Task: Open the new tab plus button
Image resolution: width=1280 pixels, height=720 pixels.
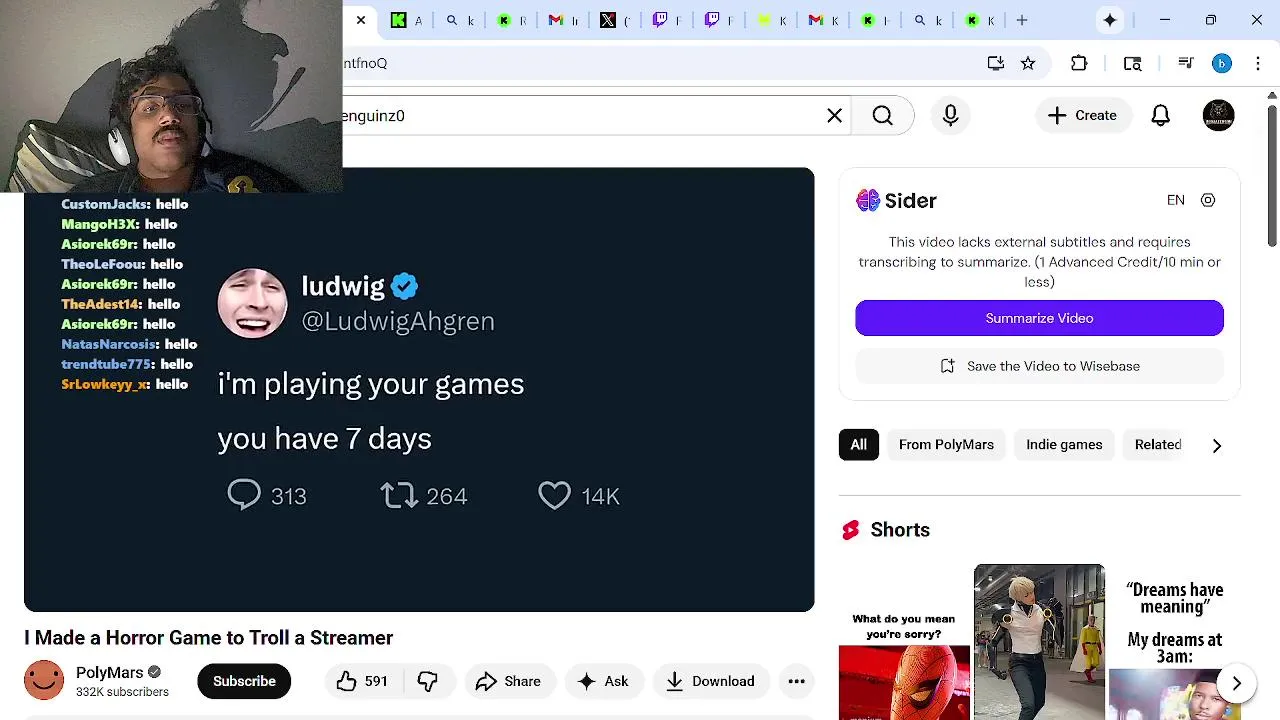Action: [x=1022, y=20]
